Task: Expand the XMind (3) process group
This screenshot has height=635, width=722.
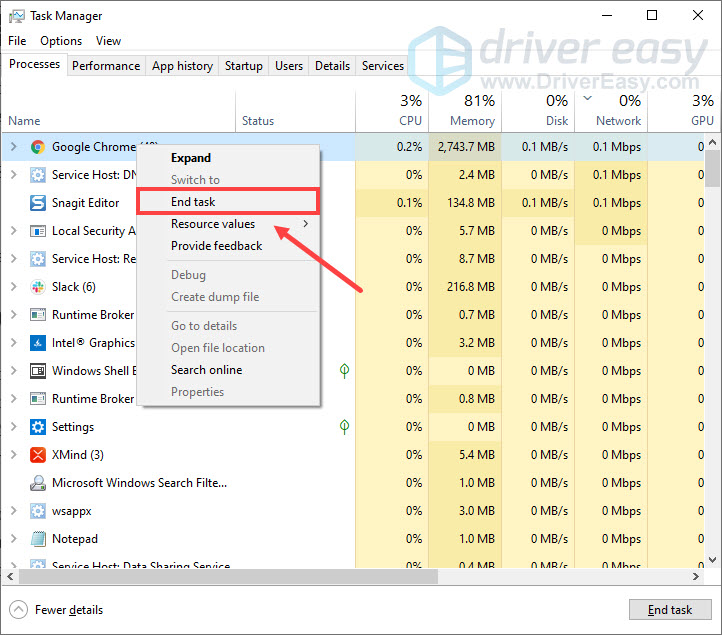Action: click(13, 455)
